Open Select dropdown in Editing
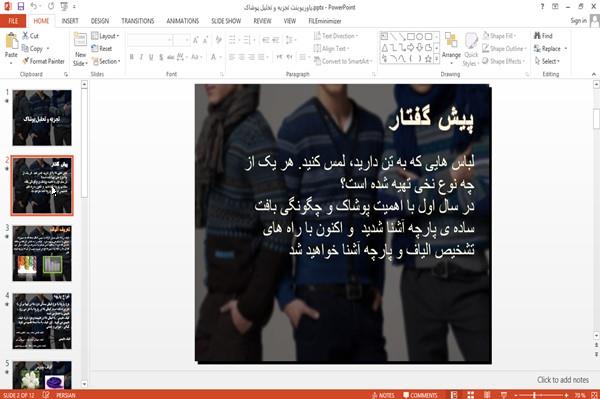Image resolution: width=600 pixels, height=399 pixels. click(547, 61)
